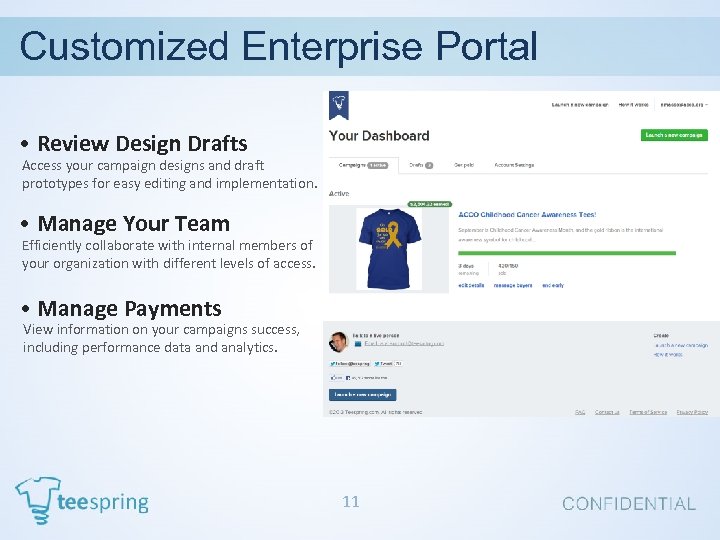Click the end early link
Screen dimensions: 720x540
tap(553, 285)
